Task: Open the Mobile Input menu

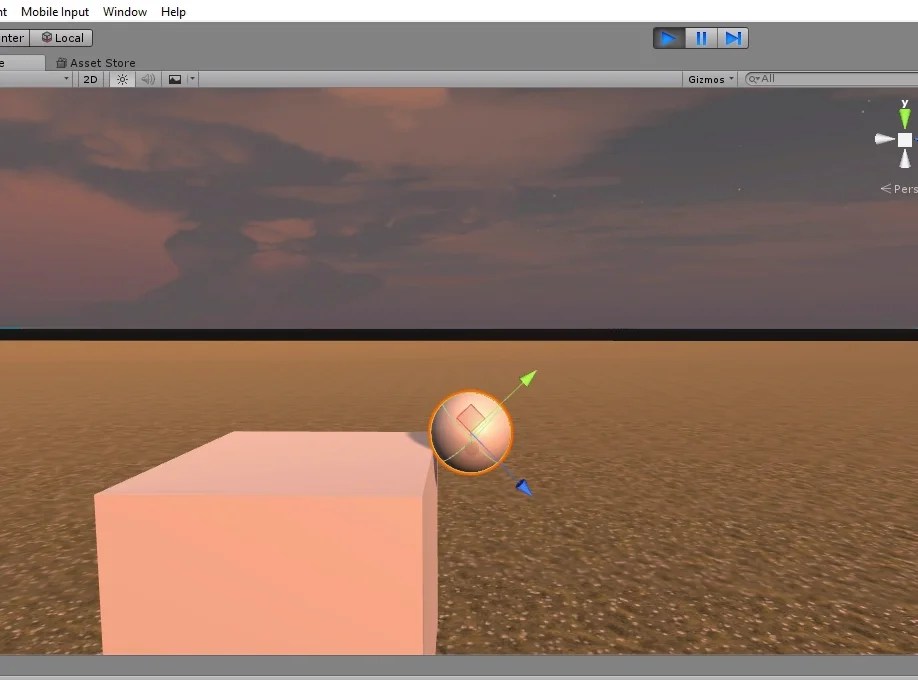Action: pos(54,11)
